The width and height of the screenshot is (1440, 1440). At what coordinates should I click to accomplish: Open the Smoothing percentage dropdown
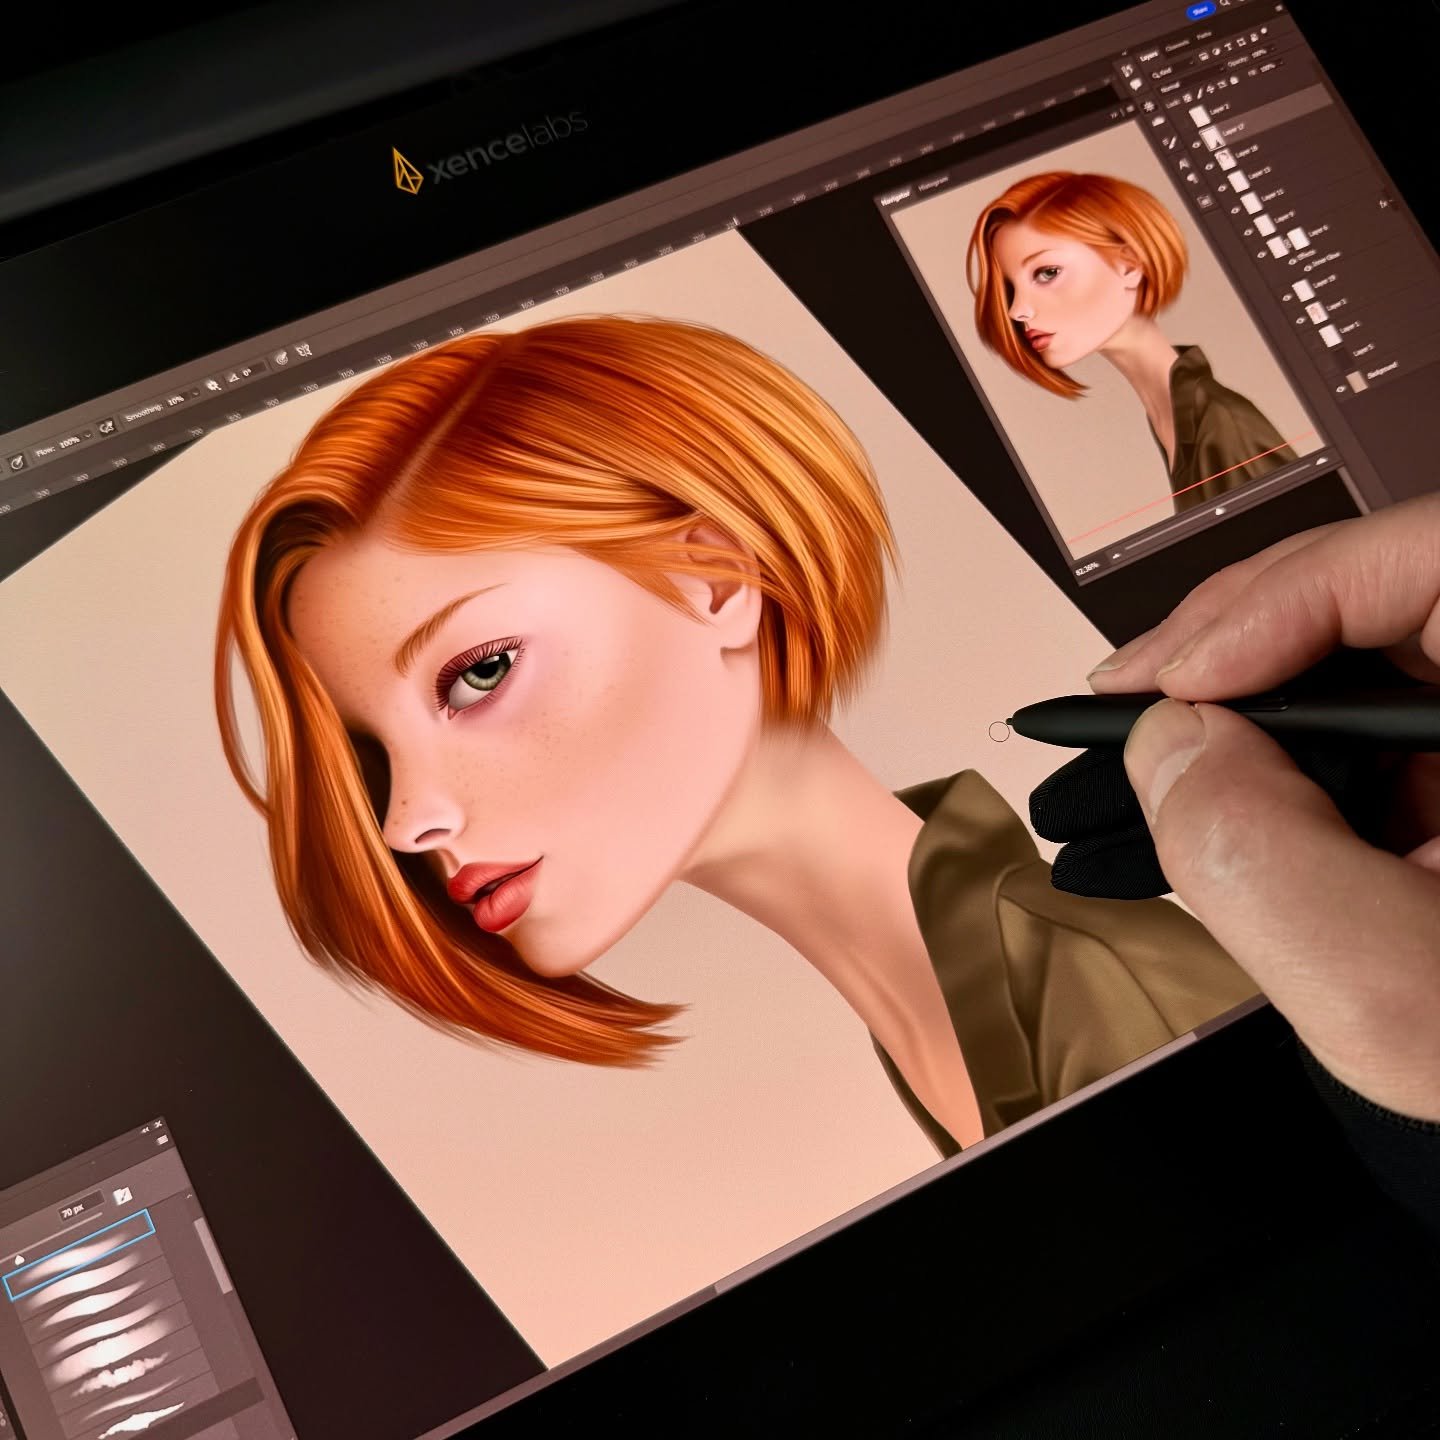click(x=194, y=392)
